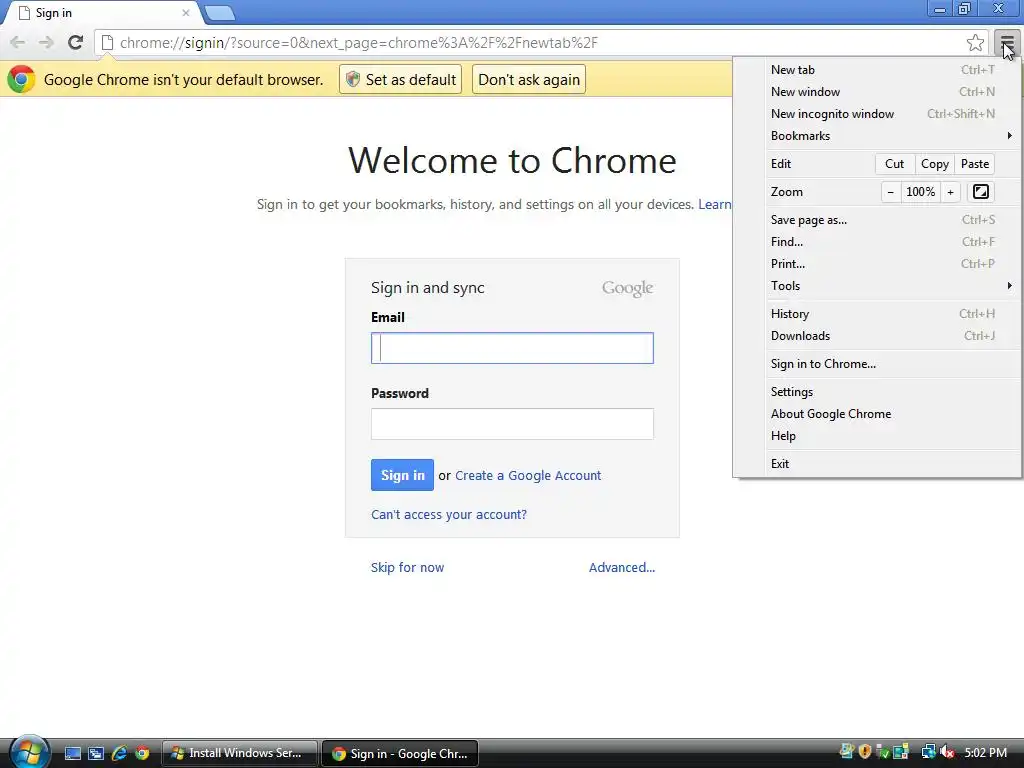Click the Copy button in Edit row
The width and height of the screenshot is (1024, 768).
pyautogui.click(x=935, y=164)
